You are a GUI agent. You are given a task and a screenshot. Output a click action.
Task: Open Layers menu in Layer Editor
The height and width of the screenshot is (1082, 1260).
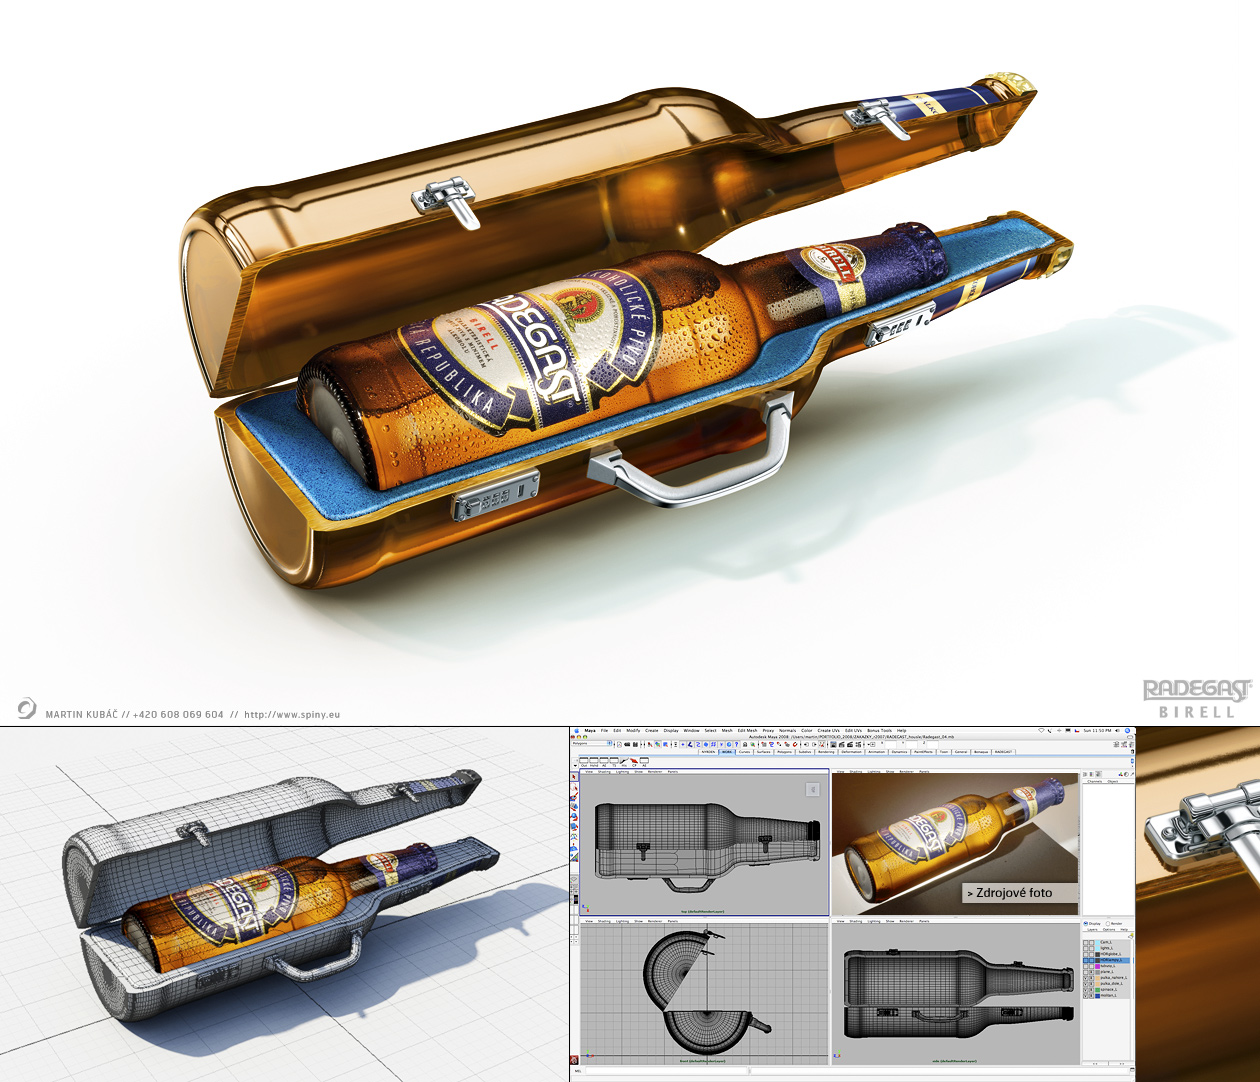pos(1092,929)
